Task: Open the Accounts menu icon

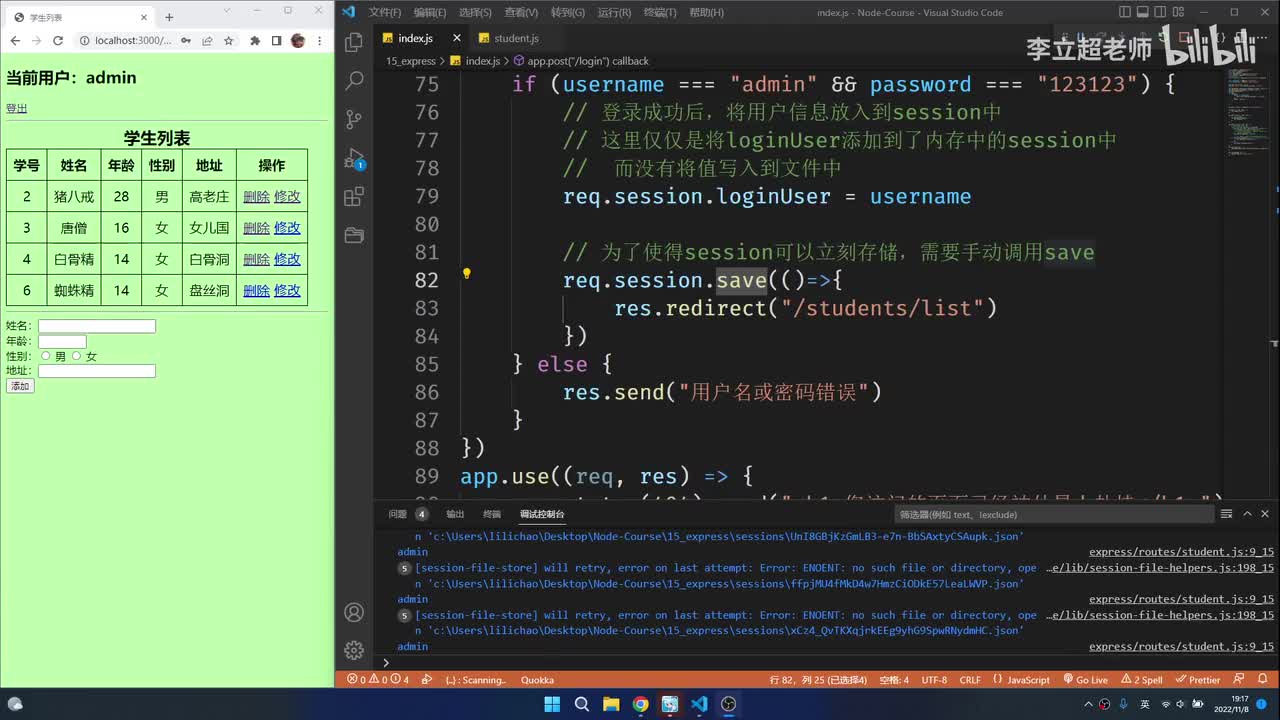Action: click(x=353, y=612)
